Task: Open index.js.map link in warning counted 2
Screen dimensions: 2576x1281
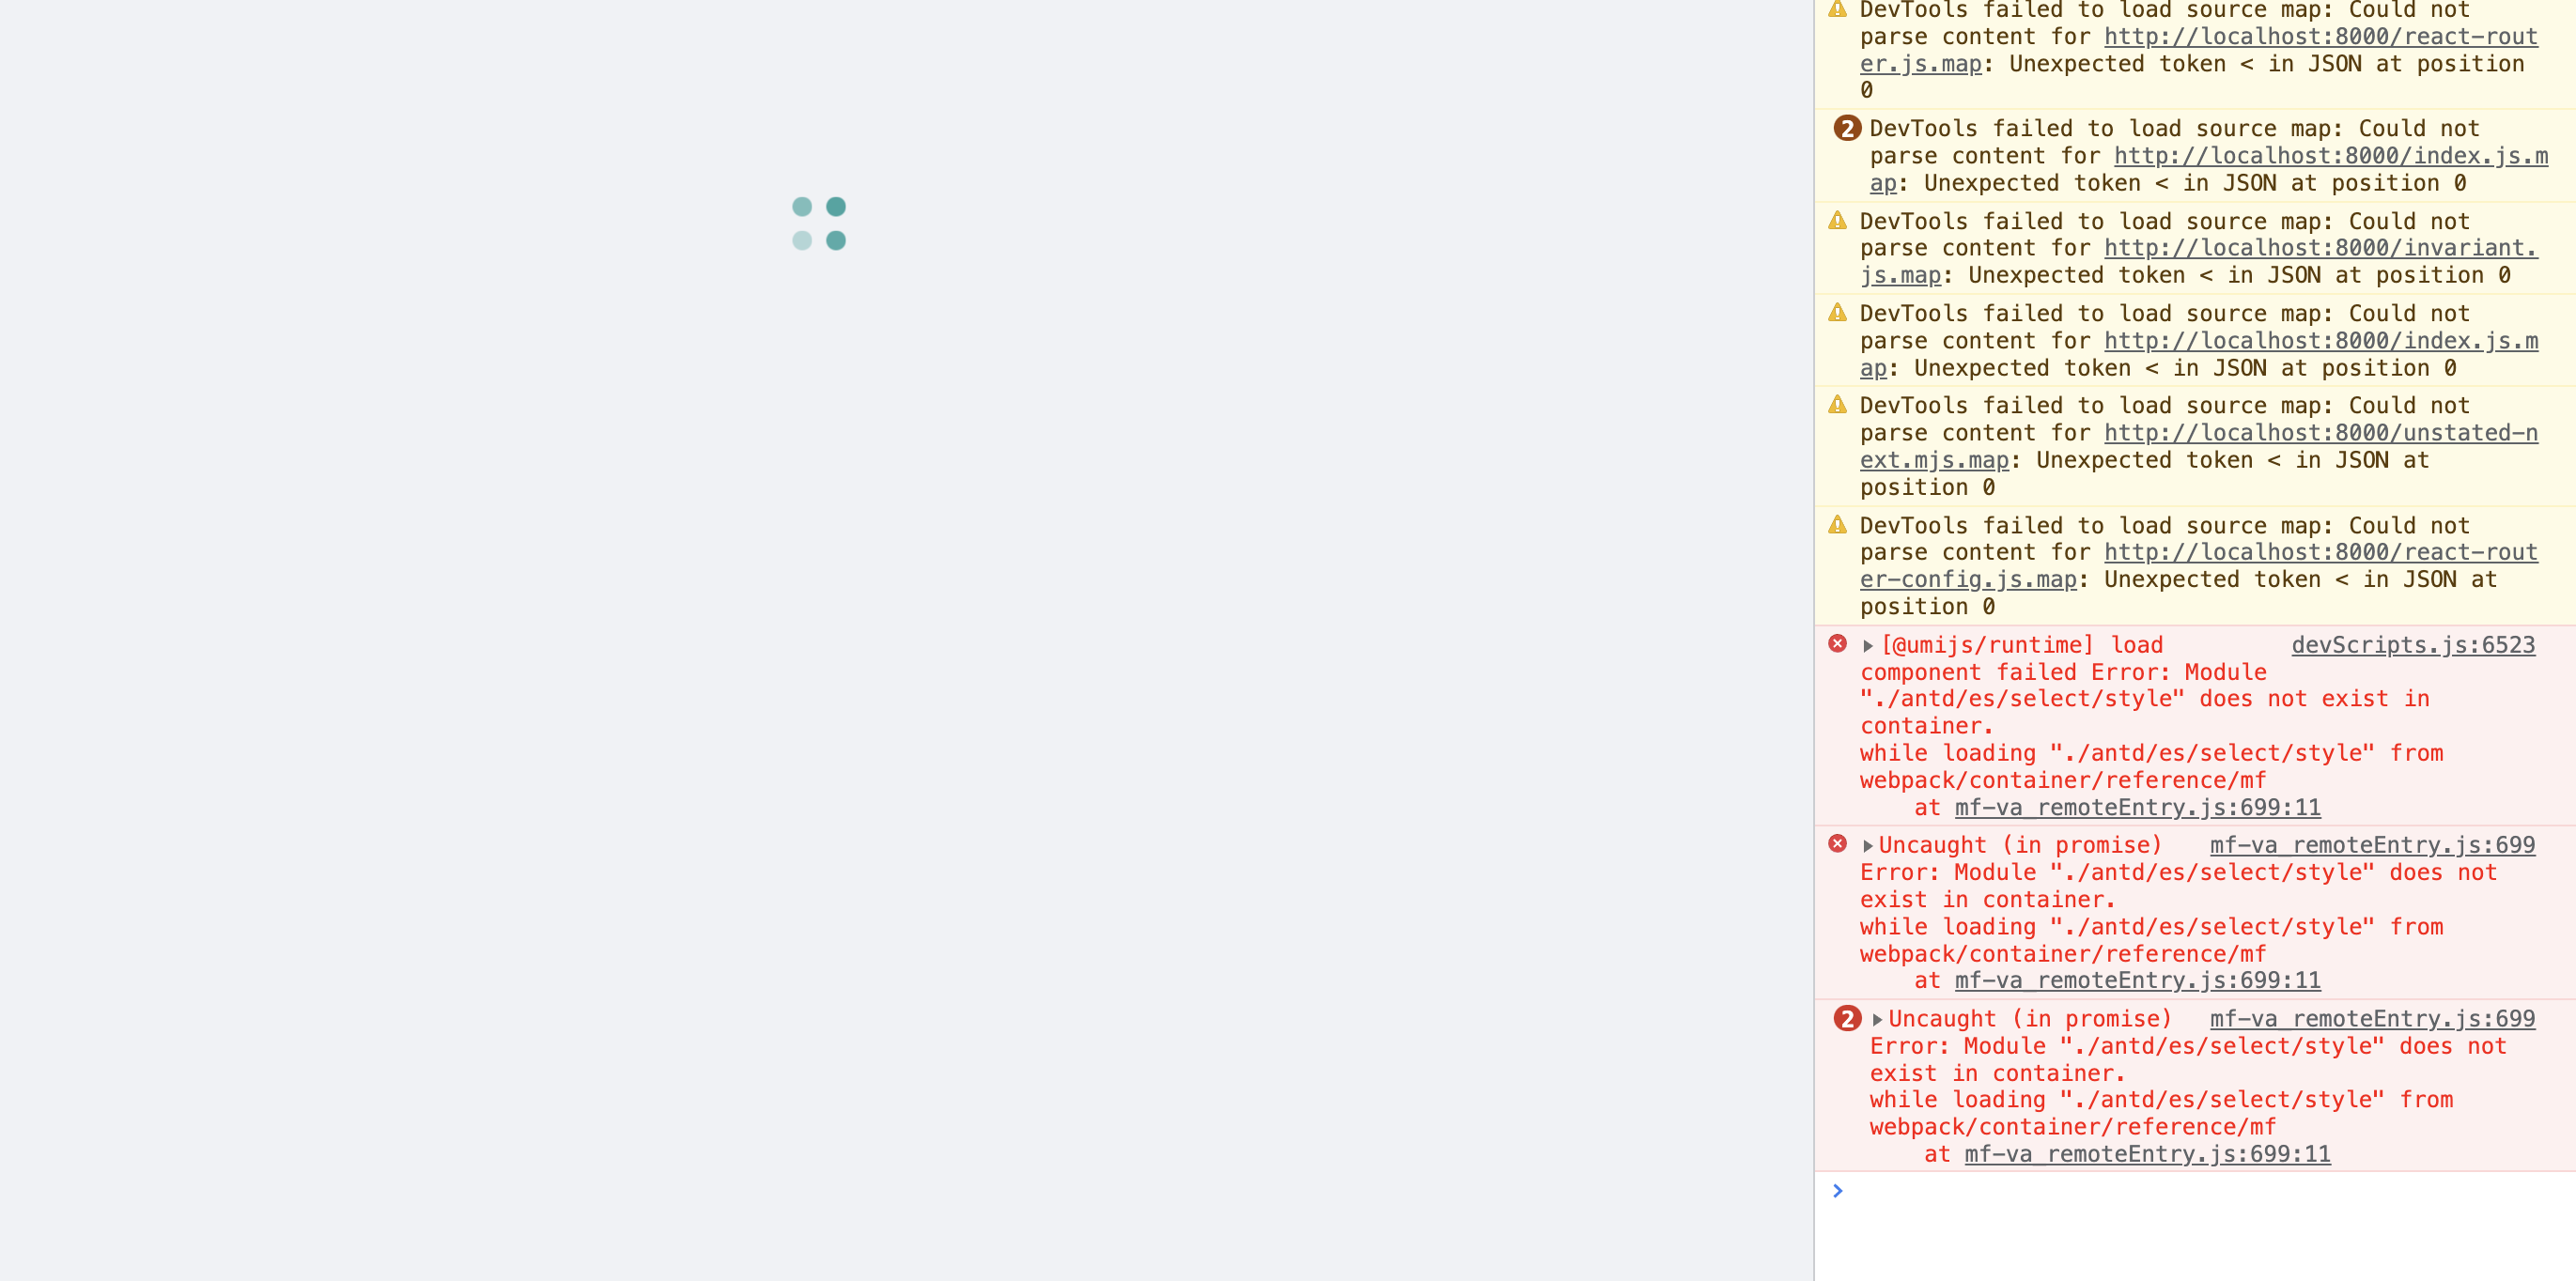Action: click(2330, 156)
